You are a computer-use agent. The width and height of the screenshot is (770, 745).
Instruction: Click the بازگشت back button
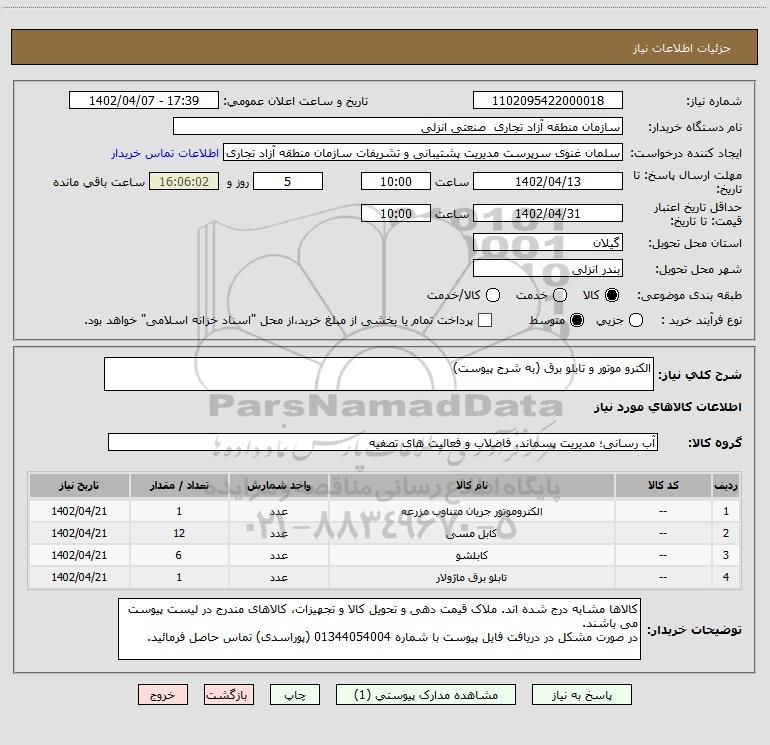(x=229, y=695)
